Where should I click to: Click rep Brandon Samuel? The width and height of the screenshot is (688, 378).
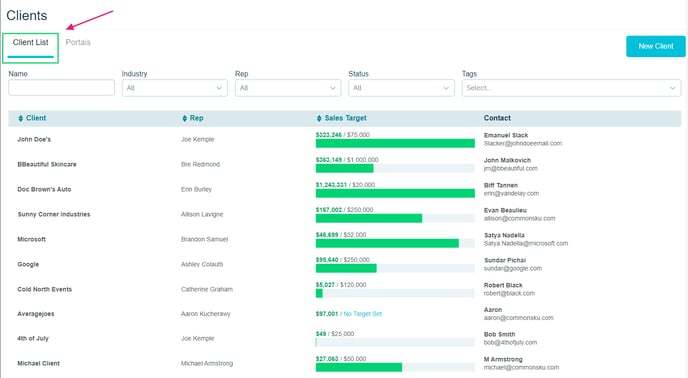click(x=204, y=239)
